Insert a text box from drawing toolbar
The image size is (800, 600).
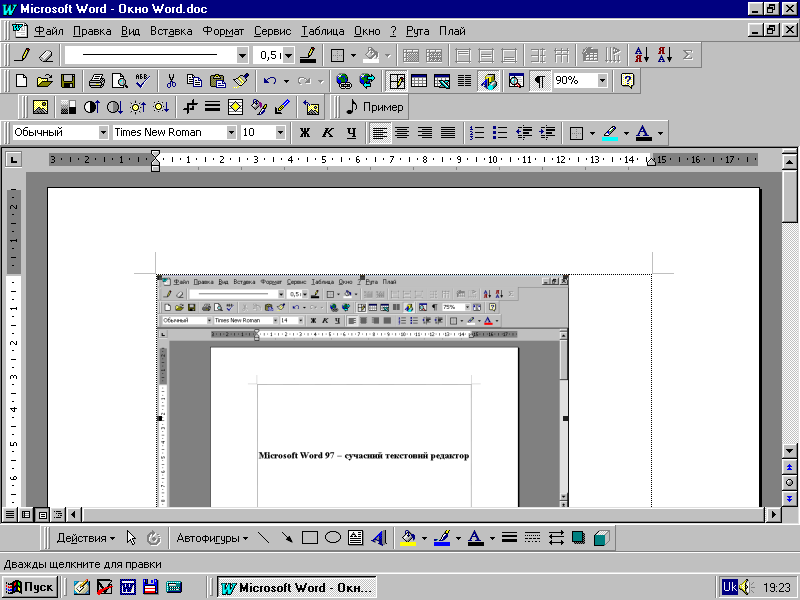(356, 538)
